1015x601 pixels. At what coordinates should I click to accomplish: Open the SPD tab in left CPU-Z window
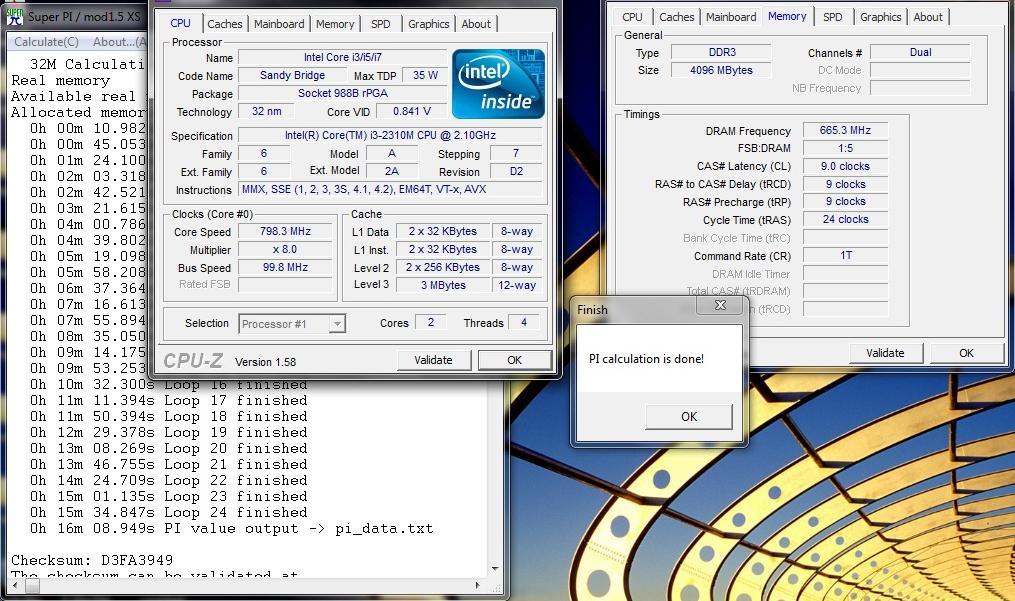[381, 24]
